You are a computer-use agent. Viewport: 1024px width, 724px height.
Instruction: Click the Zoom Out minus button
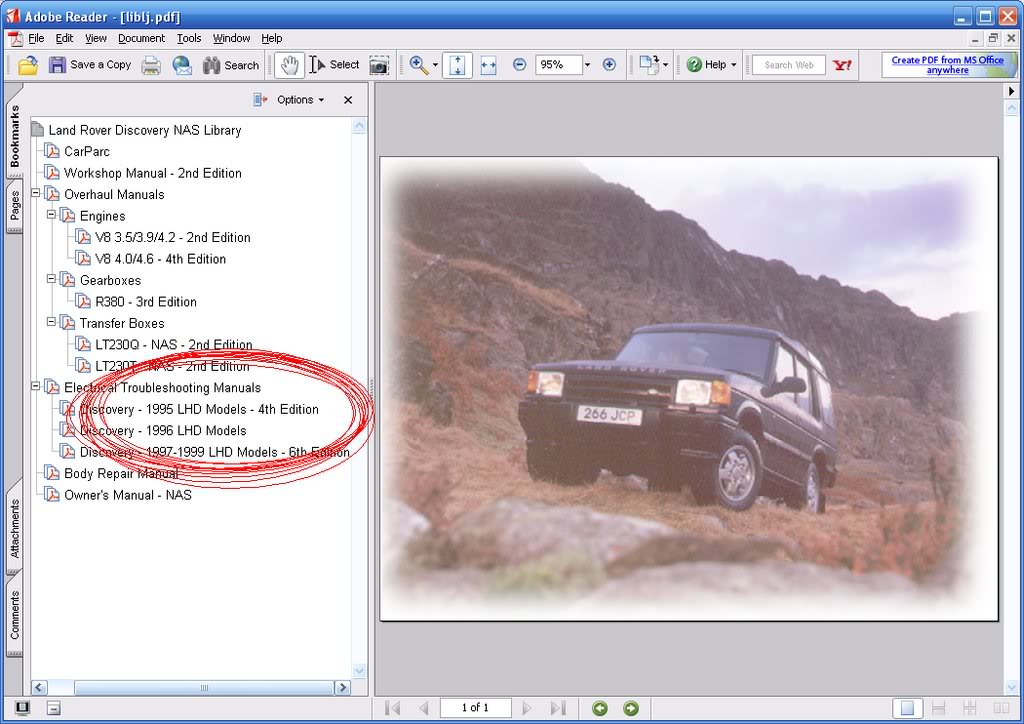(x=519, y=65)
